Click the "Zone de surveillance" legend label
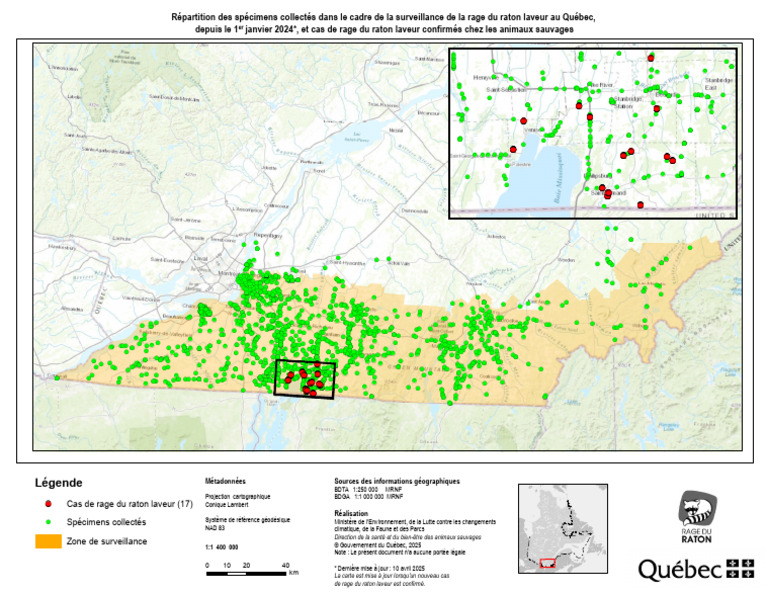 point(107,541)
